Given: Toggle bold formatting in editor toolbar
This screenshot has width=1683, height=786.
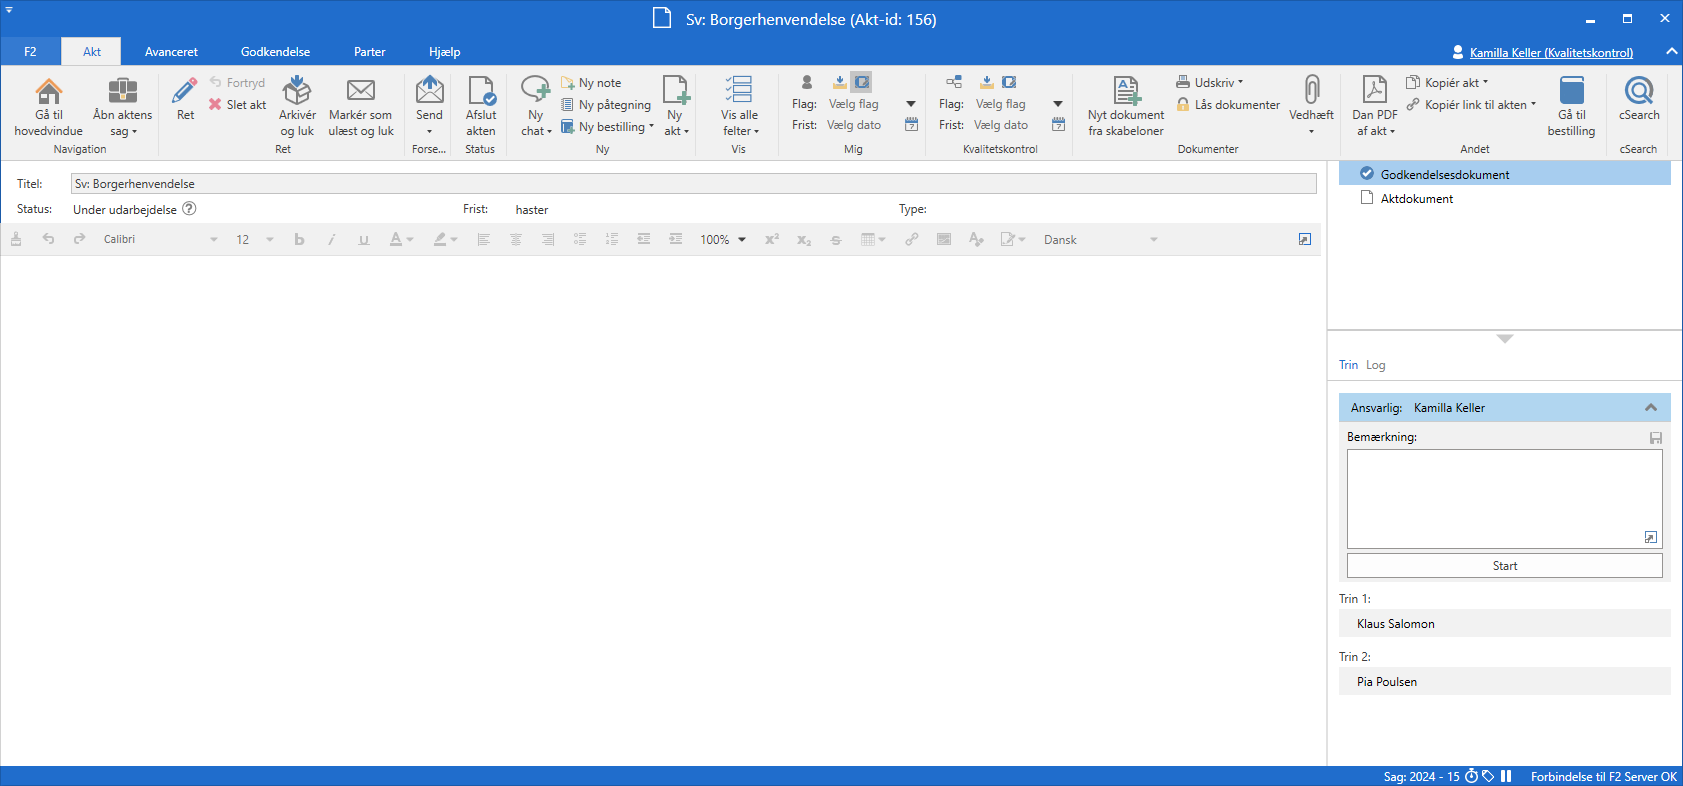Looking at the screenshot, I should (299, 240).
